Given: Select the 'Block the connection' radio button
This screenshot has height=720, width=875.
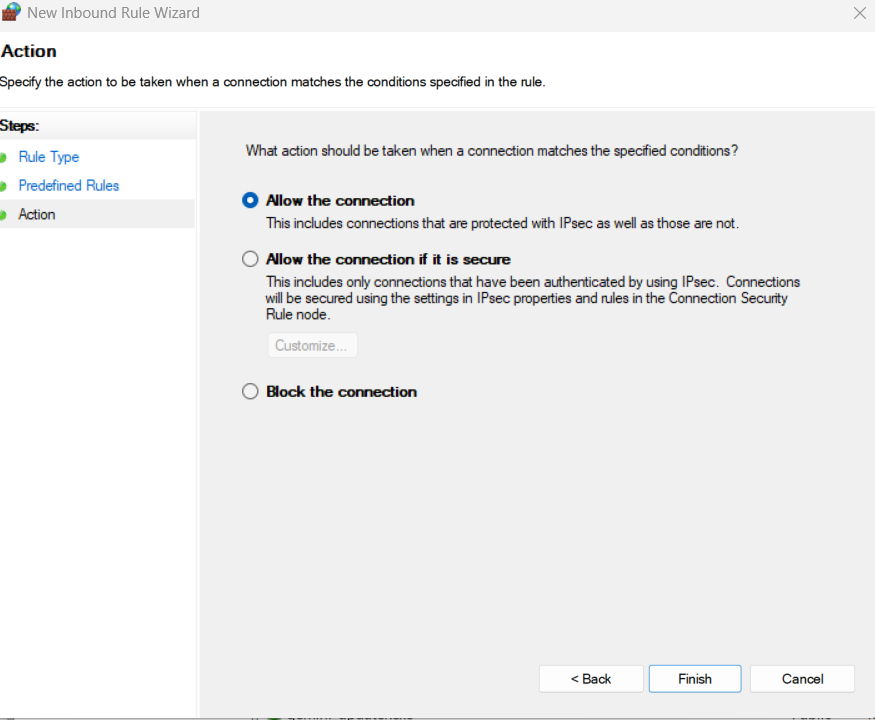Looking at the screenshot, I should [250, 392].
